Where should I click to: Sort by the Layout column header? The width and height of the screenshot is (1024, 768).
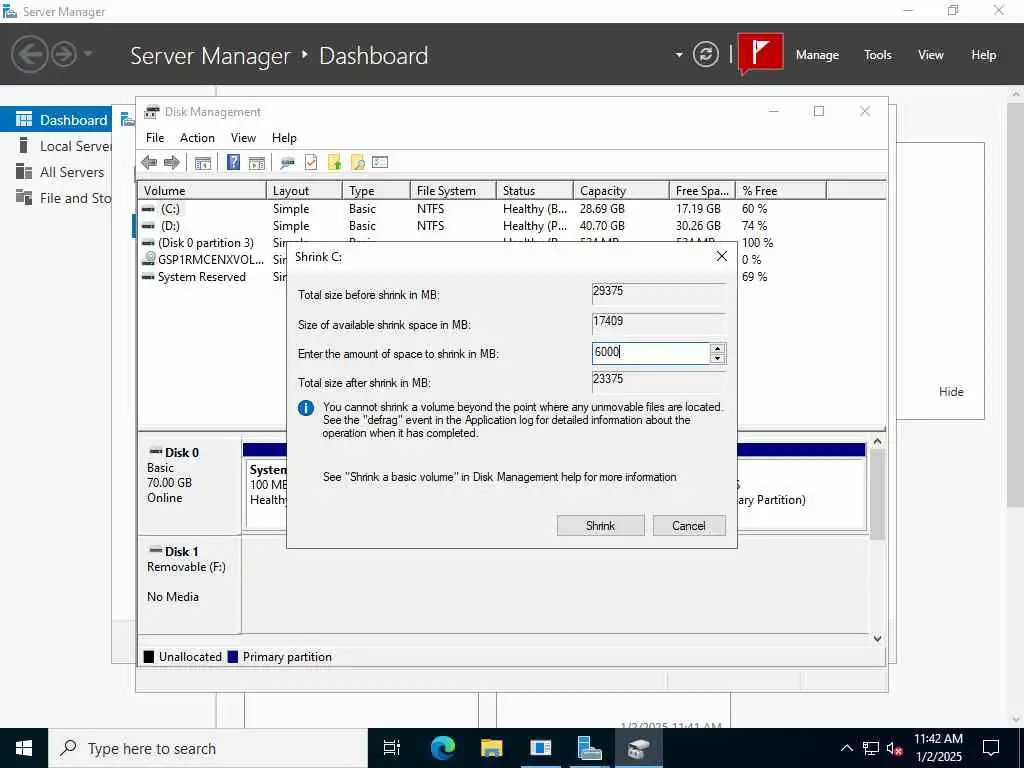304,191
